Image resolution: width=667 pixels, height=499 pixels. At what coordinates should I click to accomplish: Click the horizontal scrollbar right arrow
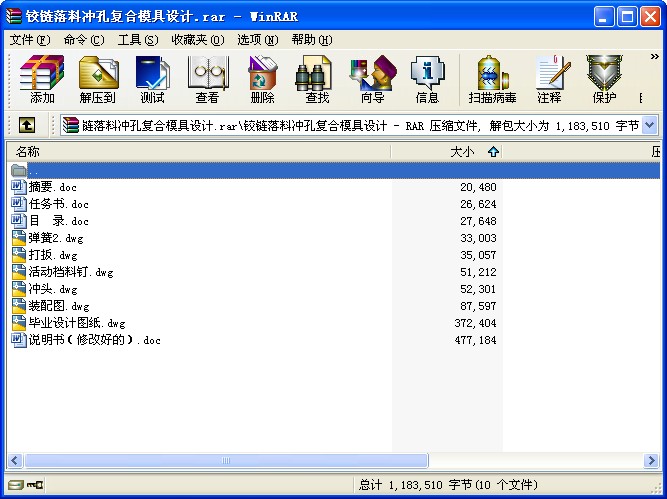click(651, 460)
